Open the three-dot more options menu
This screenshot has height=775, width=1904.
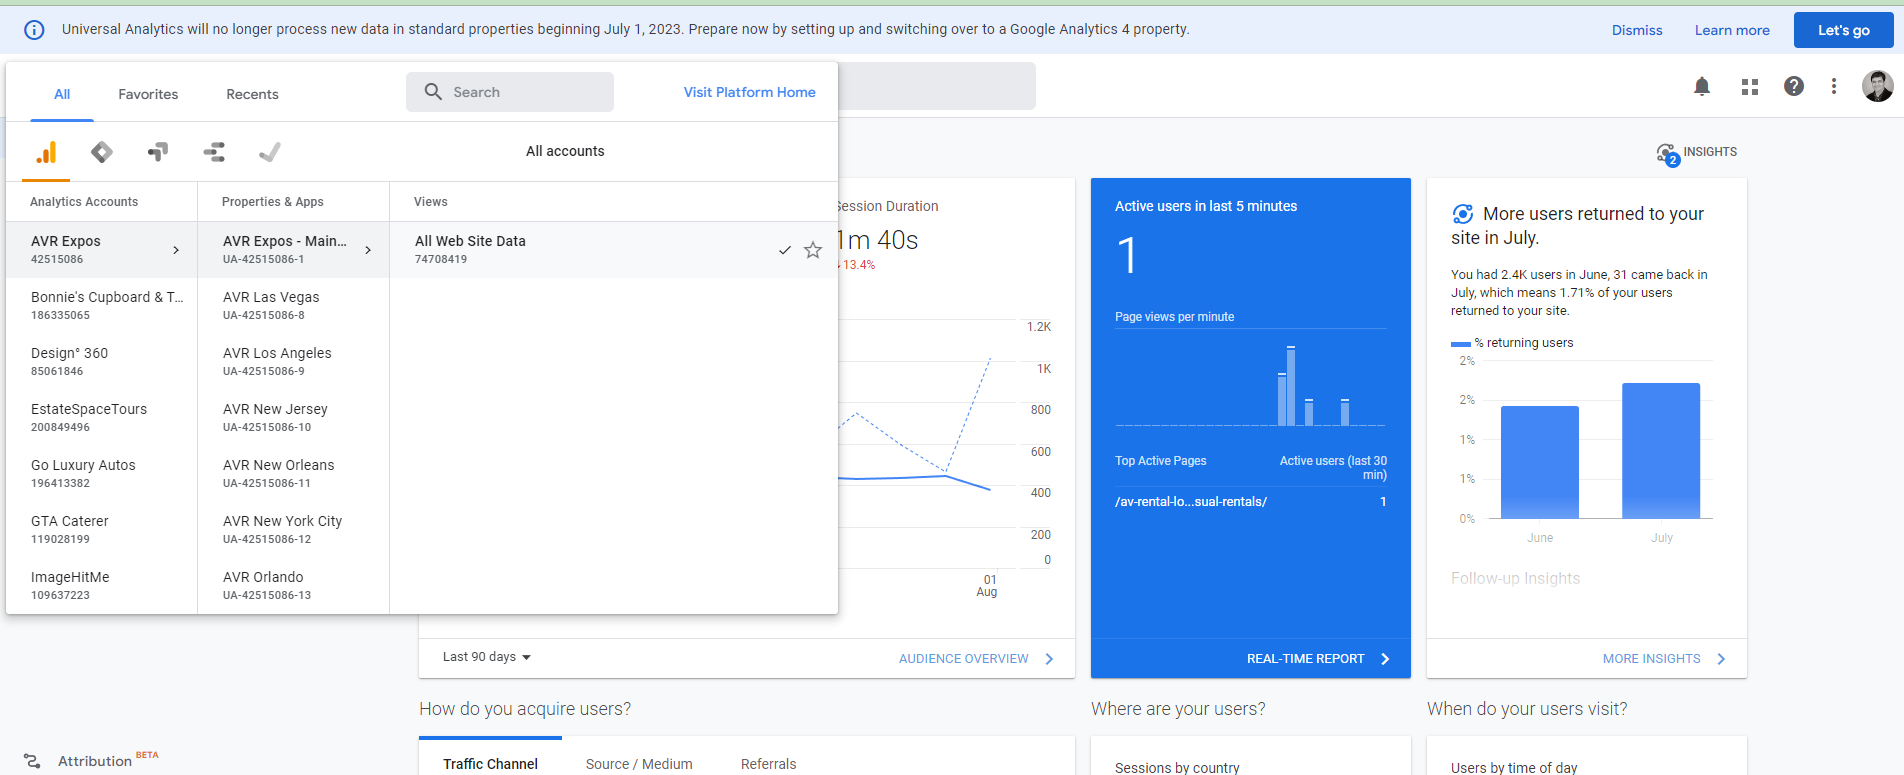1834,87
